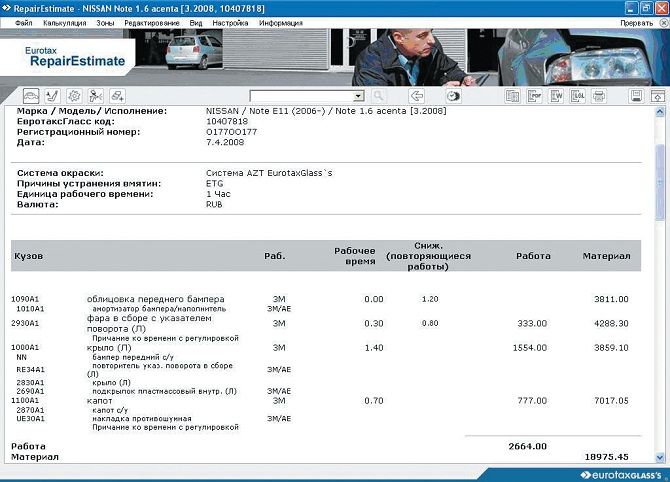Open the Информация menu
670x482 pixels.
point(281,23)
